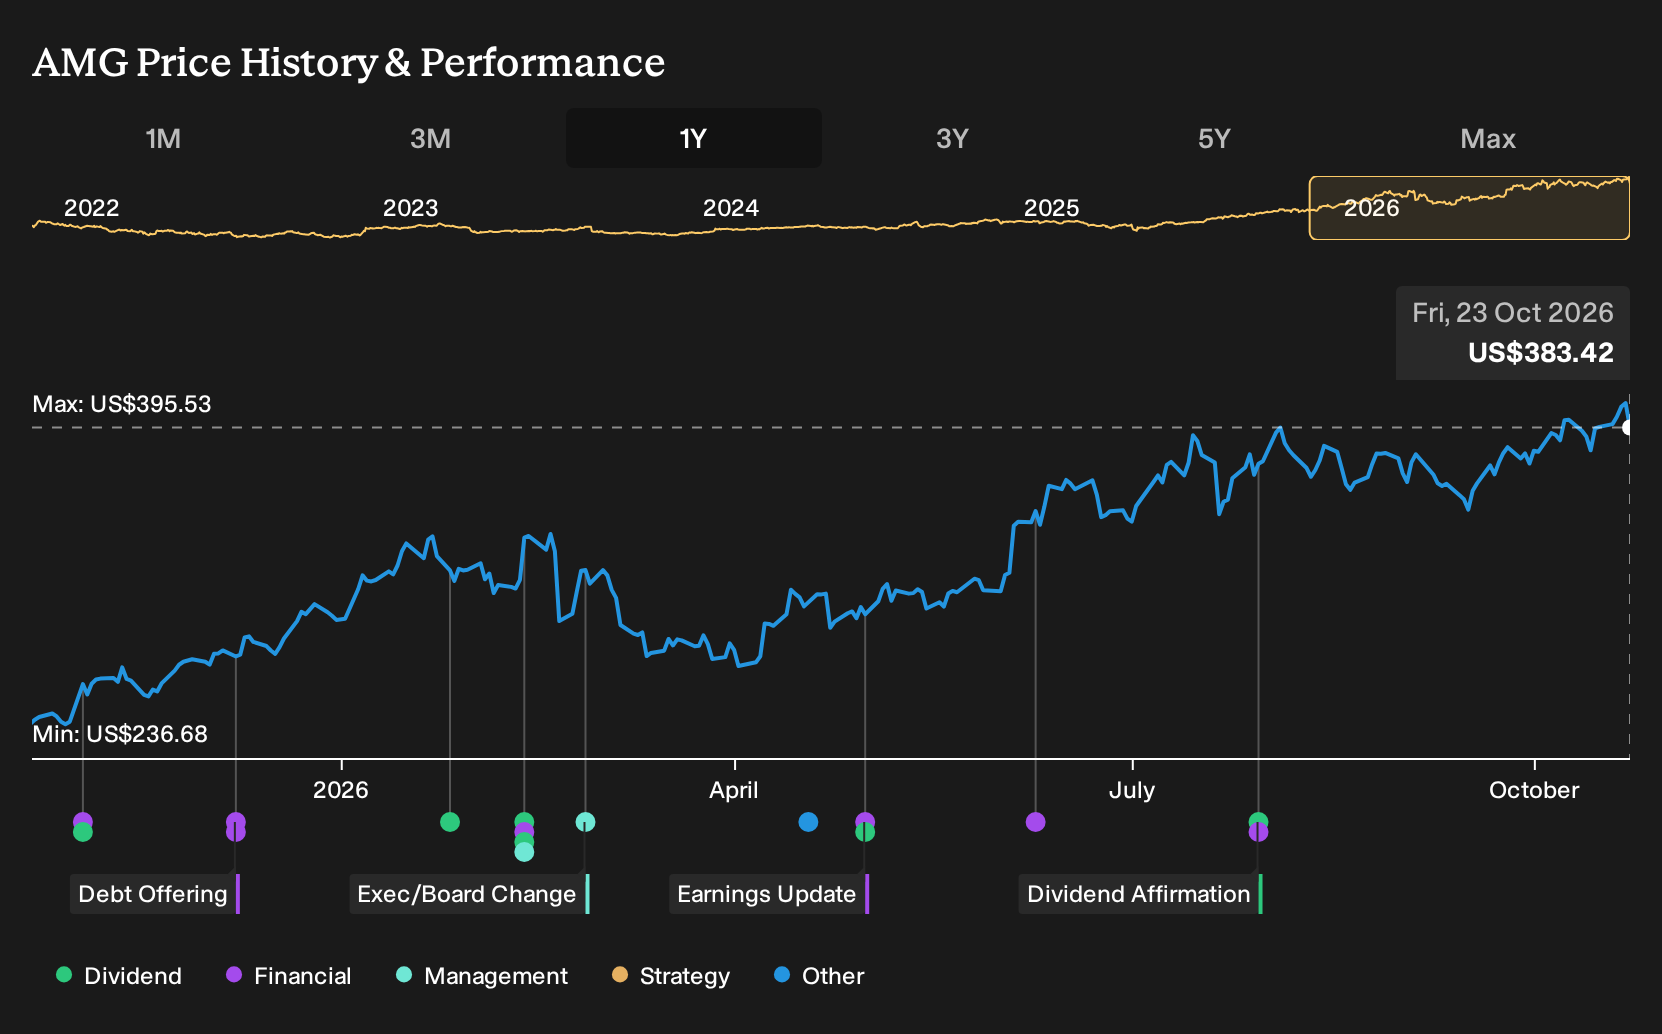
Task: Toggle the Financial legend filter
Action: coord(288,976)
